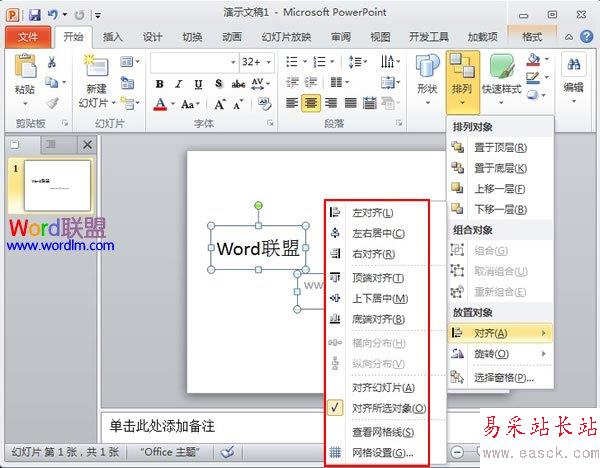Open the Editing binoculars menu
Image resolution: width=600 pixels, height=468 pixels.
click(x=573, y=78)
